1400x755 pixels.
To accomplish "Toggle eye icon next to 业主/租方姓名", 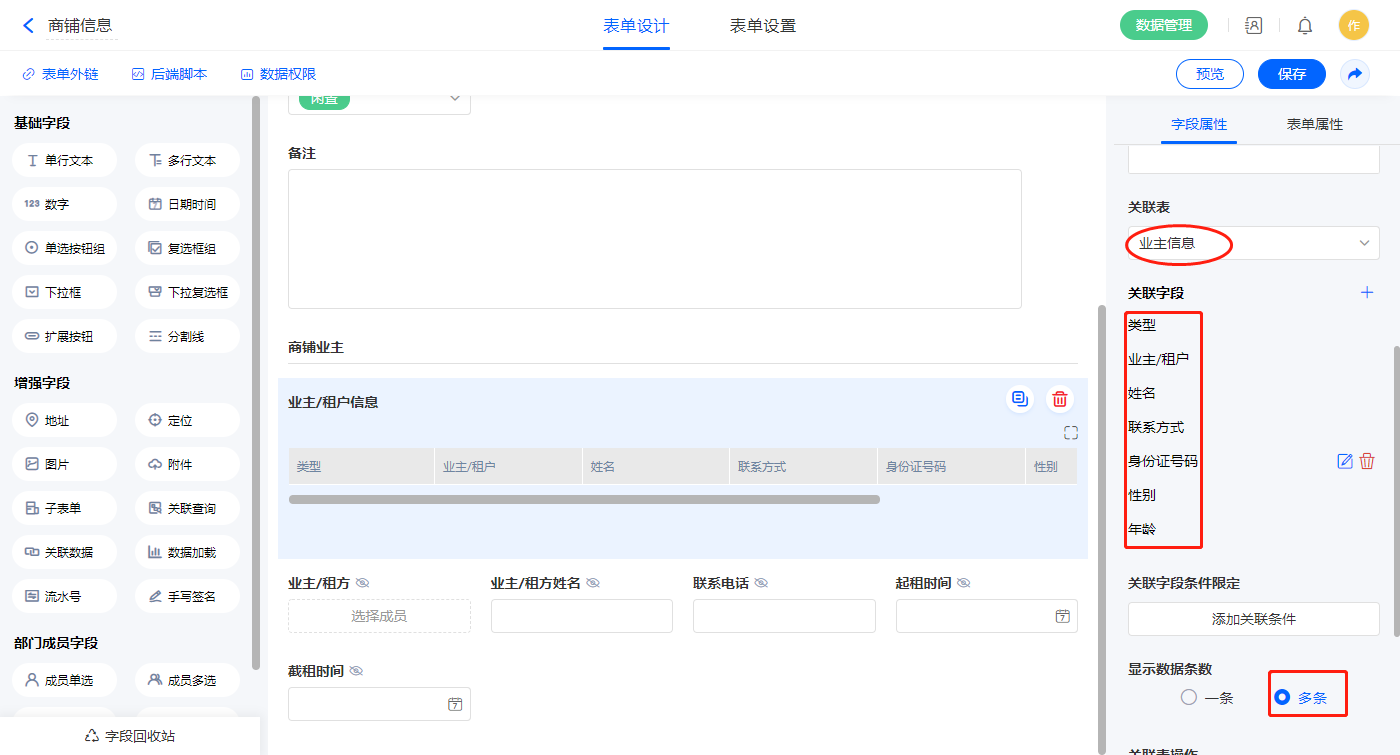I will pyautogui.click(x=593, y=583).
